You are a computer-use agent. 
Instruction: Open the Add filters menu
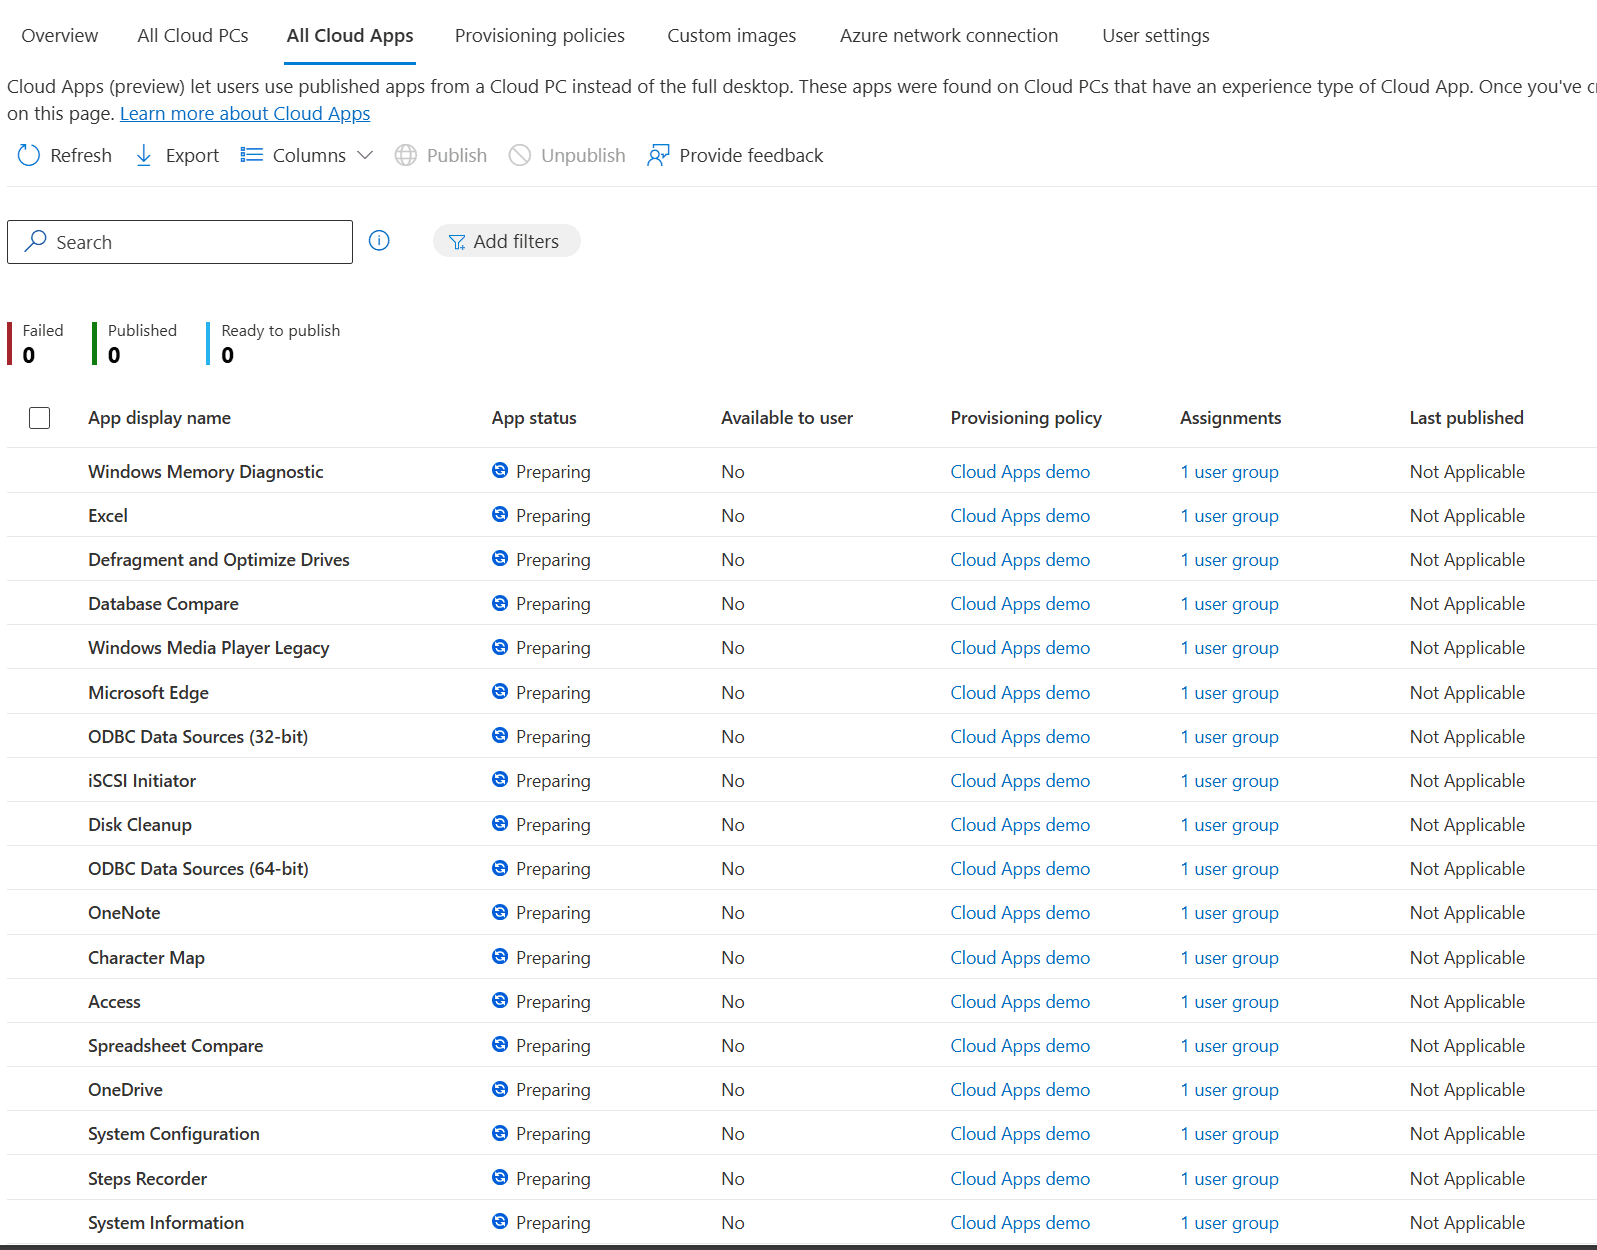pyautogui.click(x=506, y=241)
